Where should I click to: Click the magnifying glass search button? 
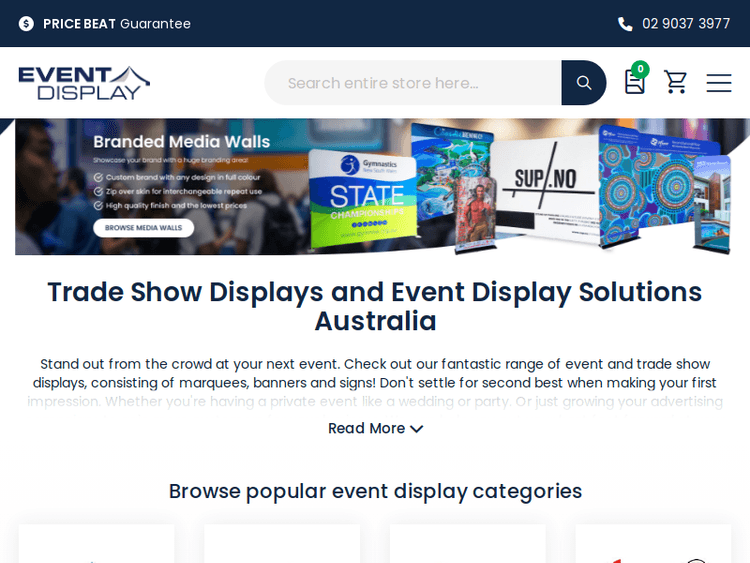click(x=584, y=83)
